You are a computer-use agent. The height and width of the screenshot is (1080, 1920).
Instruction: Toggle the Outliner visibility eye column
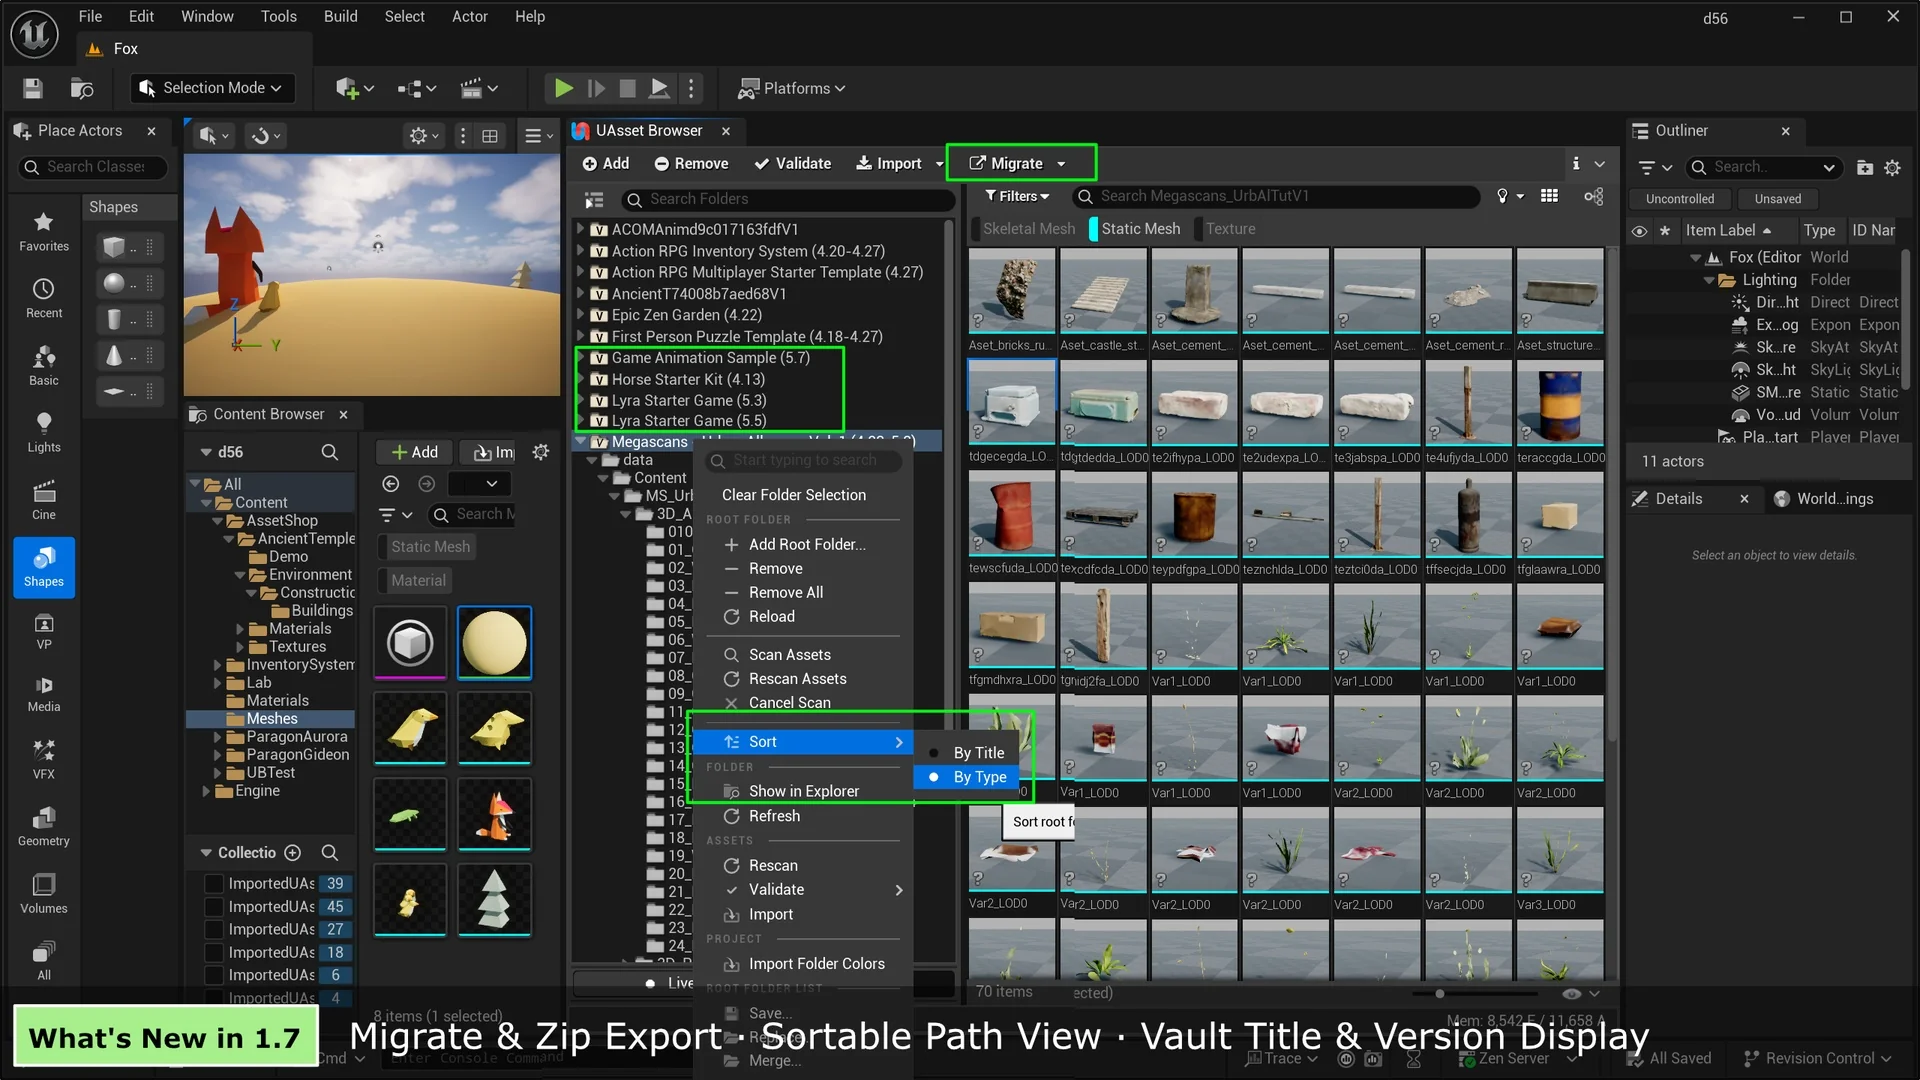coord(1639,231)
